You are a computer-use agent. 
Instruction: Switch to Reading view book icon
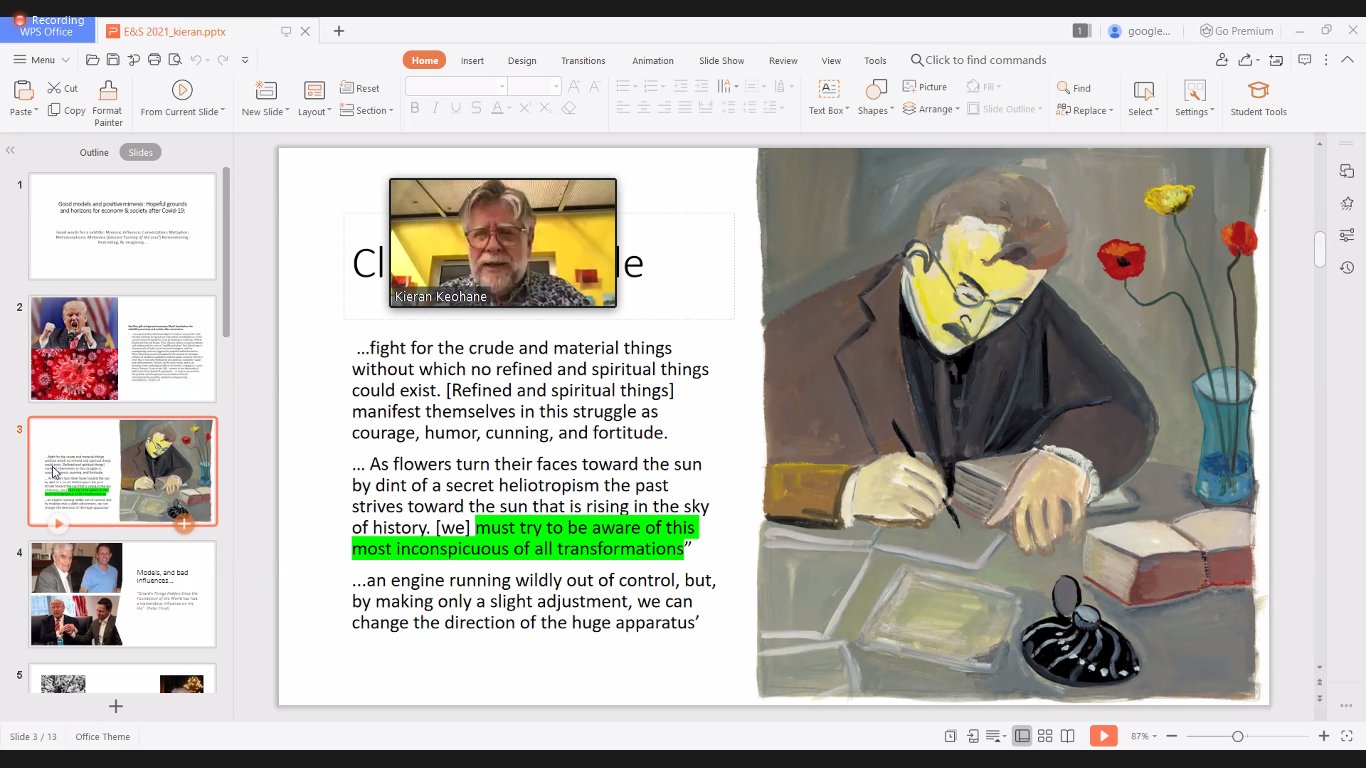[x=1068, y=736]
